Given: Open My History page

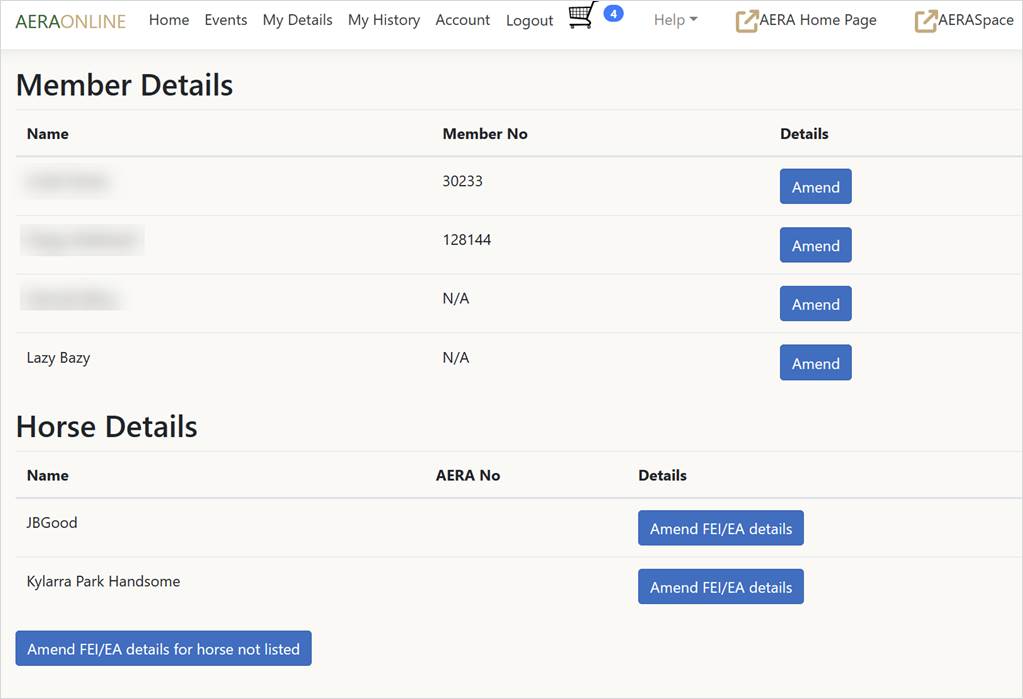Looking at the screenshot, I should [x=383, y=20].
